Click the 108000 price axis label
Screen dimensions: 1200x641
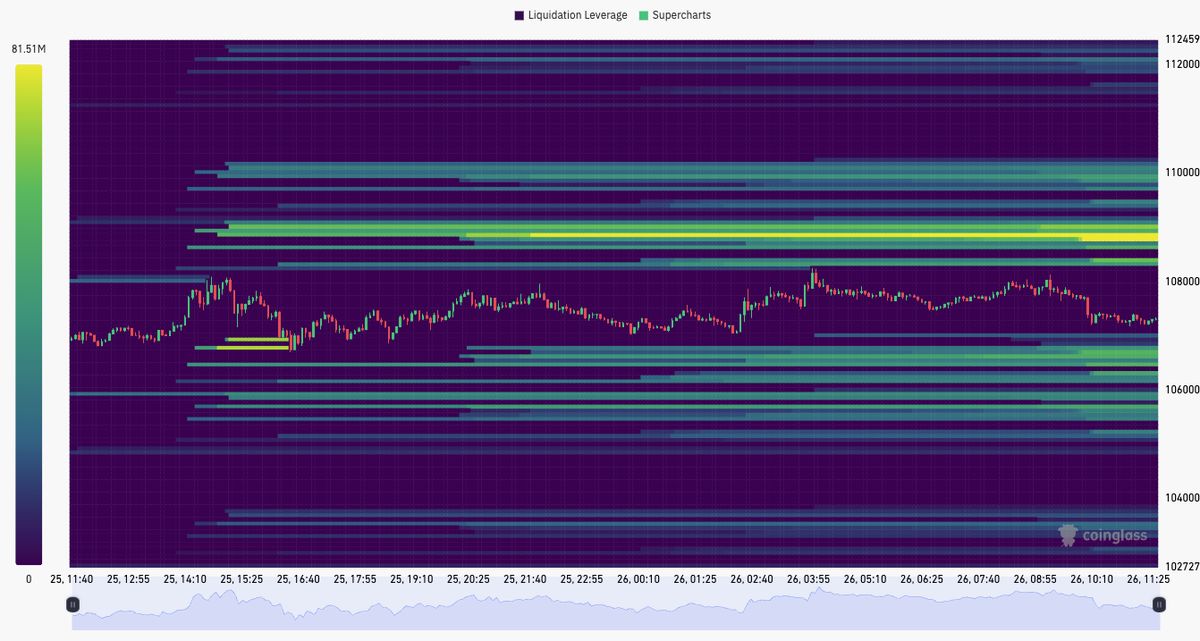click(x=1181, y=281)
